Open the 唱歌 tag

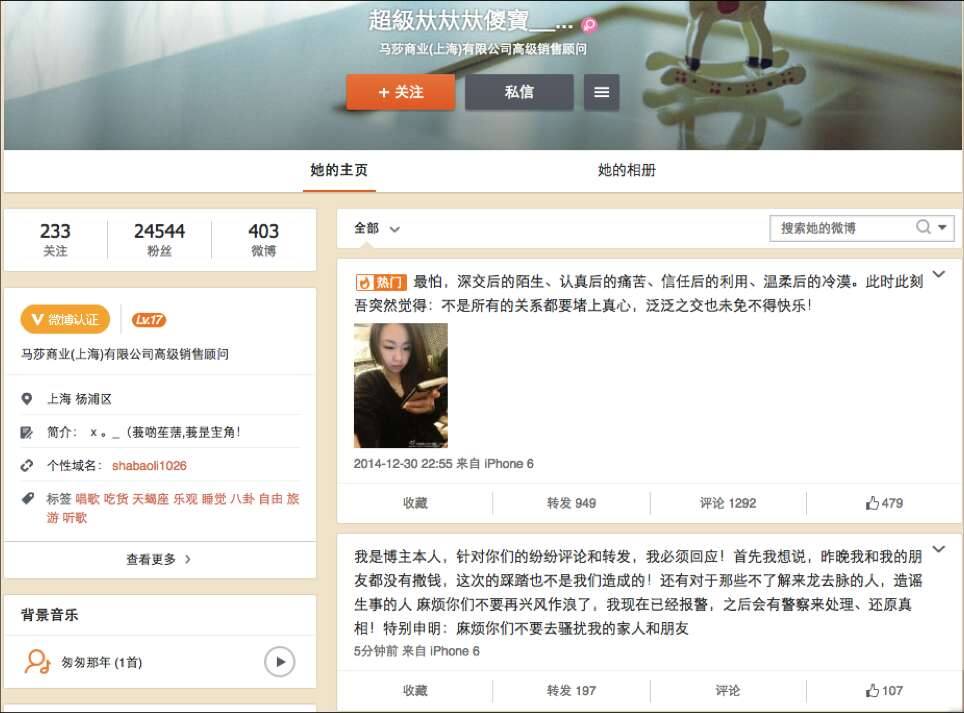coord(87,499)
